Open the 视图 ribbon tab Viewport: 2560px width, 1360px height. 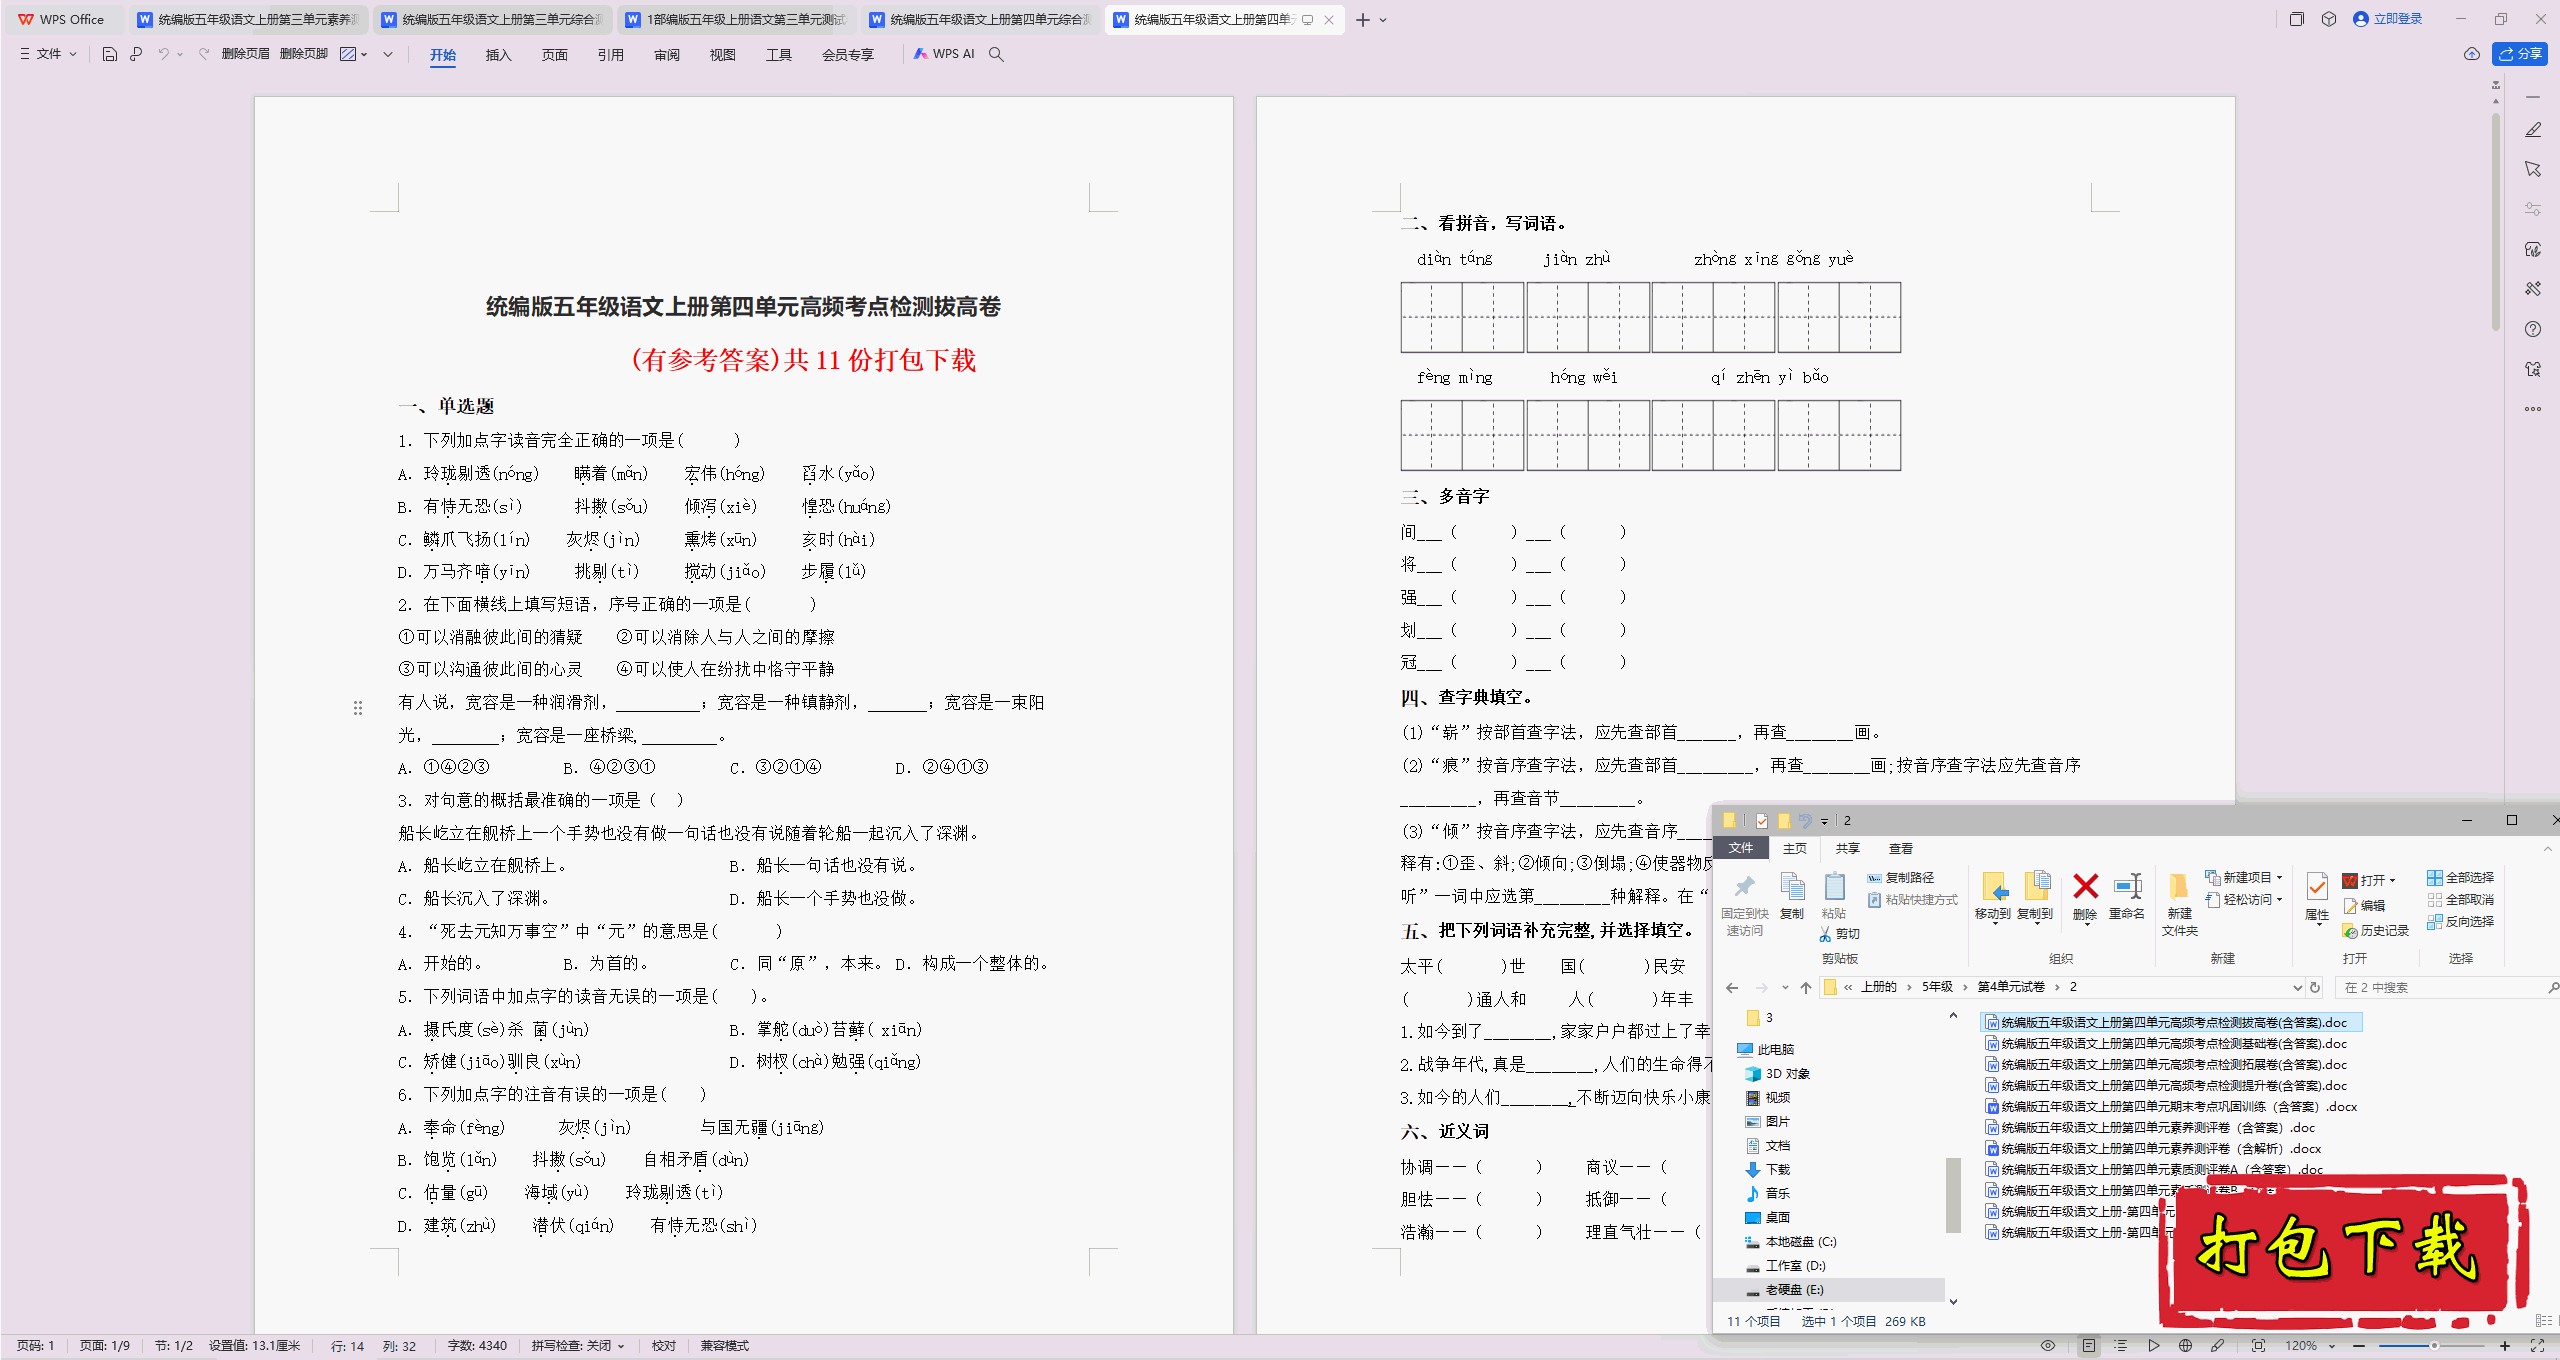click(722, 55)
